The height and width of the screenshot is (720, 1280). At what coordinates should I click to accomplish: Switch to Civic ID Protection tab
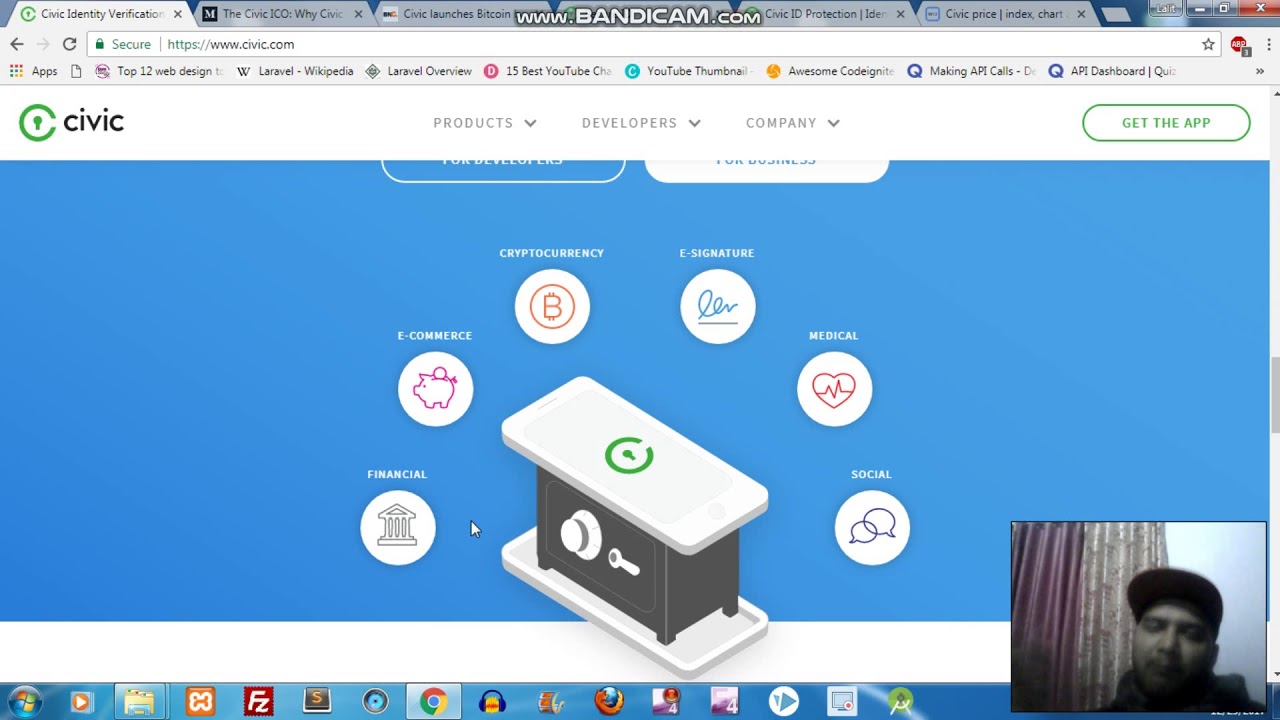(825, 14)
